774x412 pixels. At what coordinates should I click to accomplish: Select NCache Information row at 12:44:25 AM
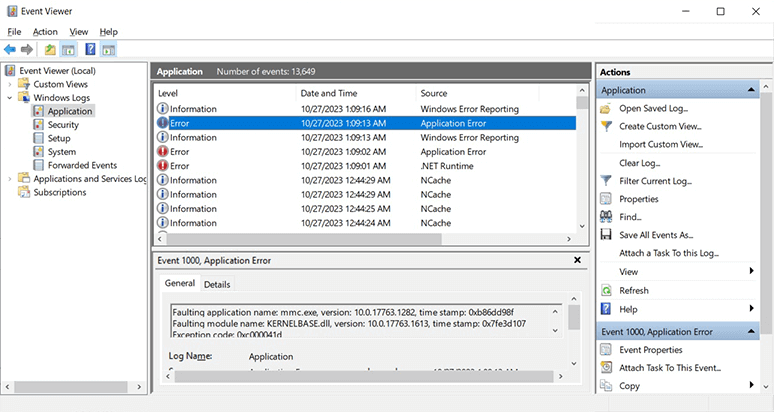click(365, 209)
